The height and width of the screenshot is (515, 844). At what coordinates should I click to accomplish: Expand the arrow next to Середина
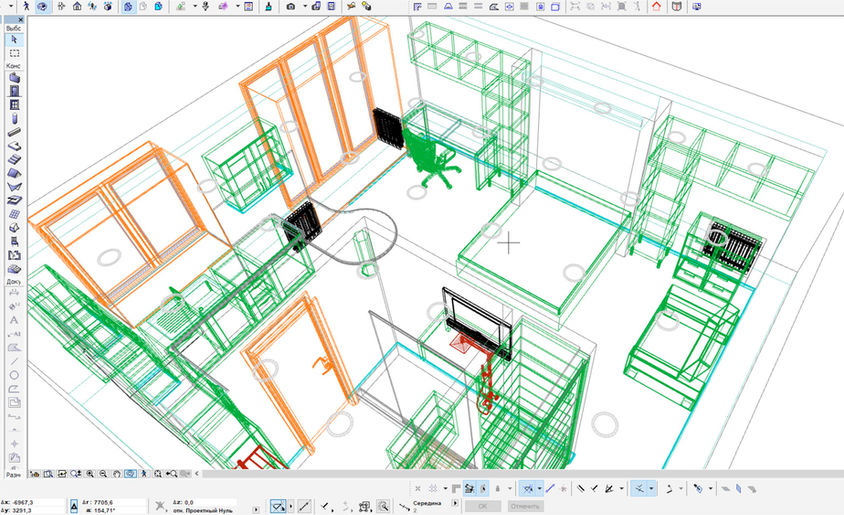[455, 503]
